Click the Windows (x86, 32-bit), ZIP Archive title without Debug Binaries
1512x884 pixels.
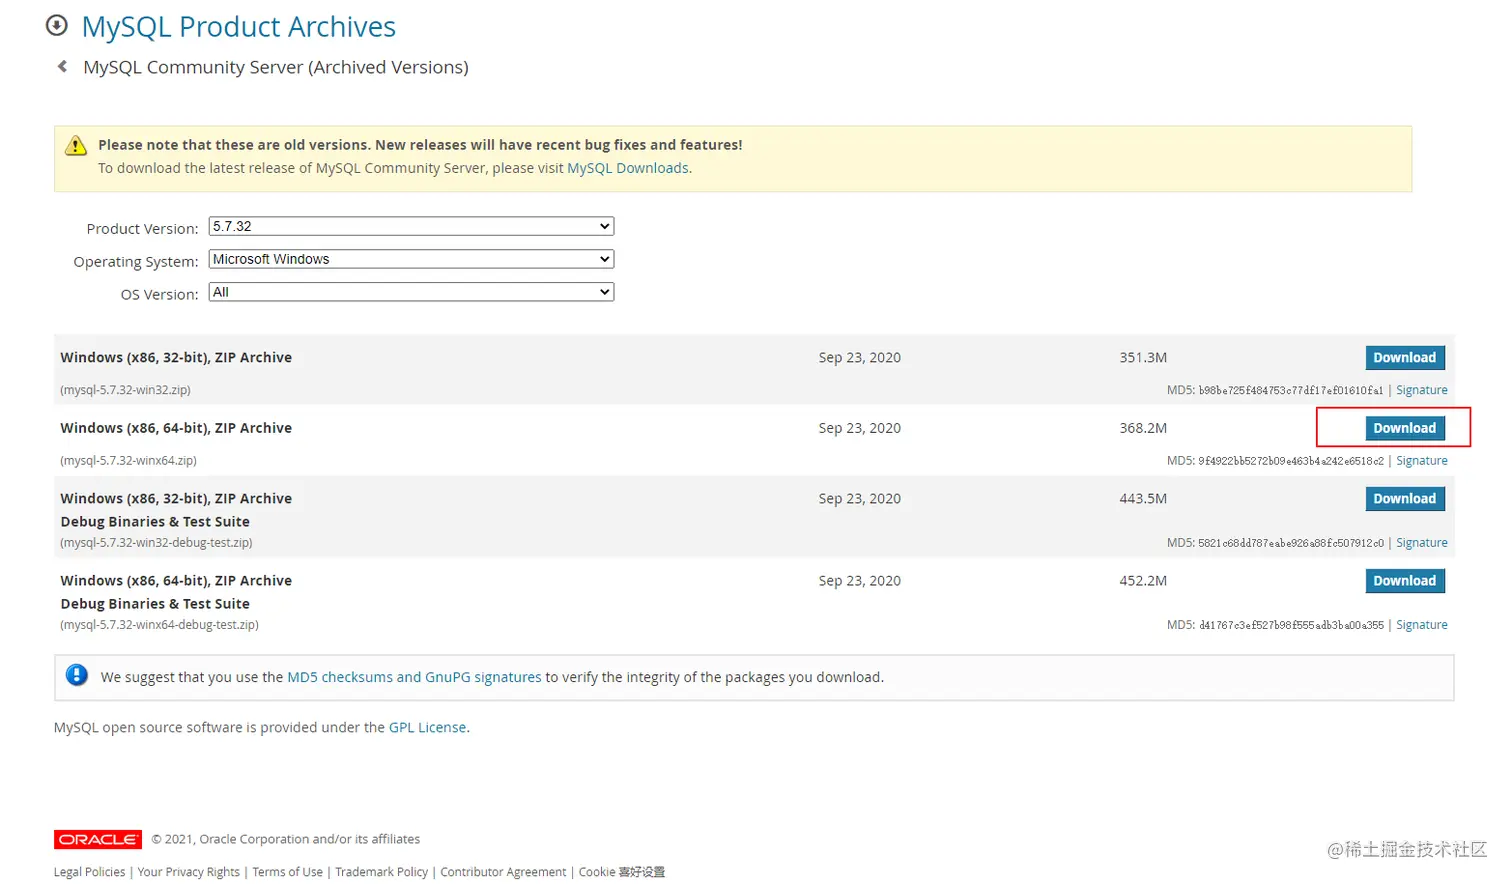tap(176, 357)
